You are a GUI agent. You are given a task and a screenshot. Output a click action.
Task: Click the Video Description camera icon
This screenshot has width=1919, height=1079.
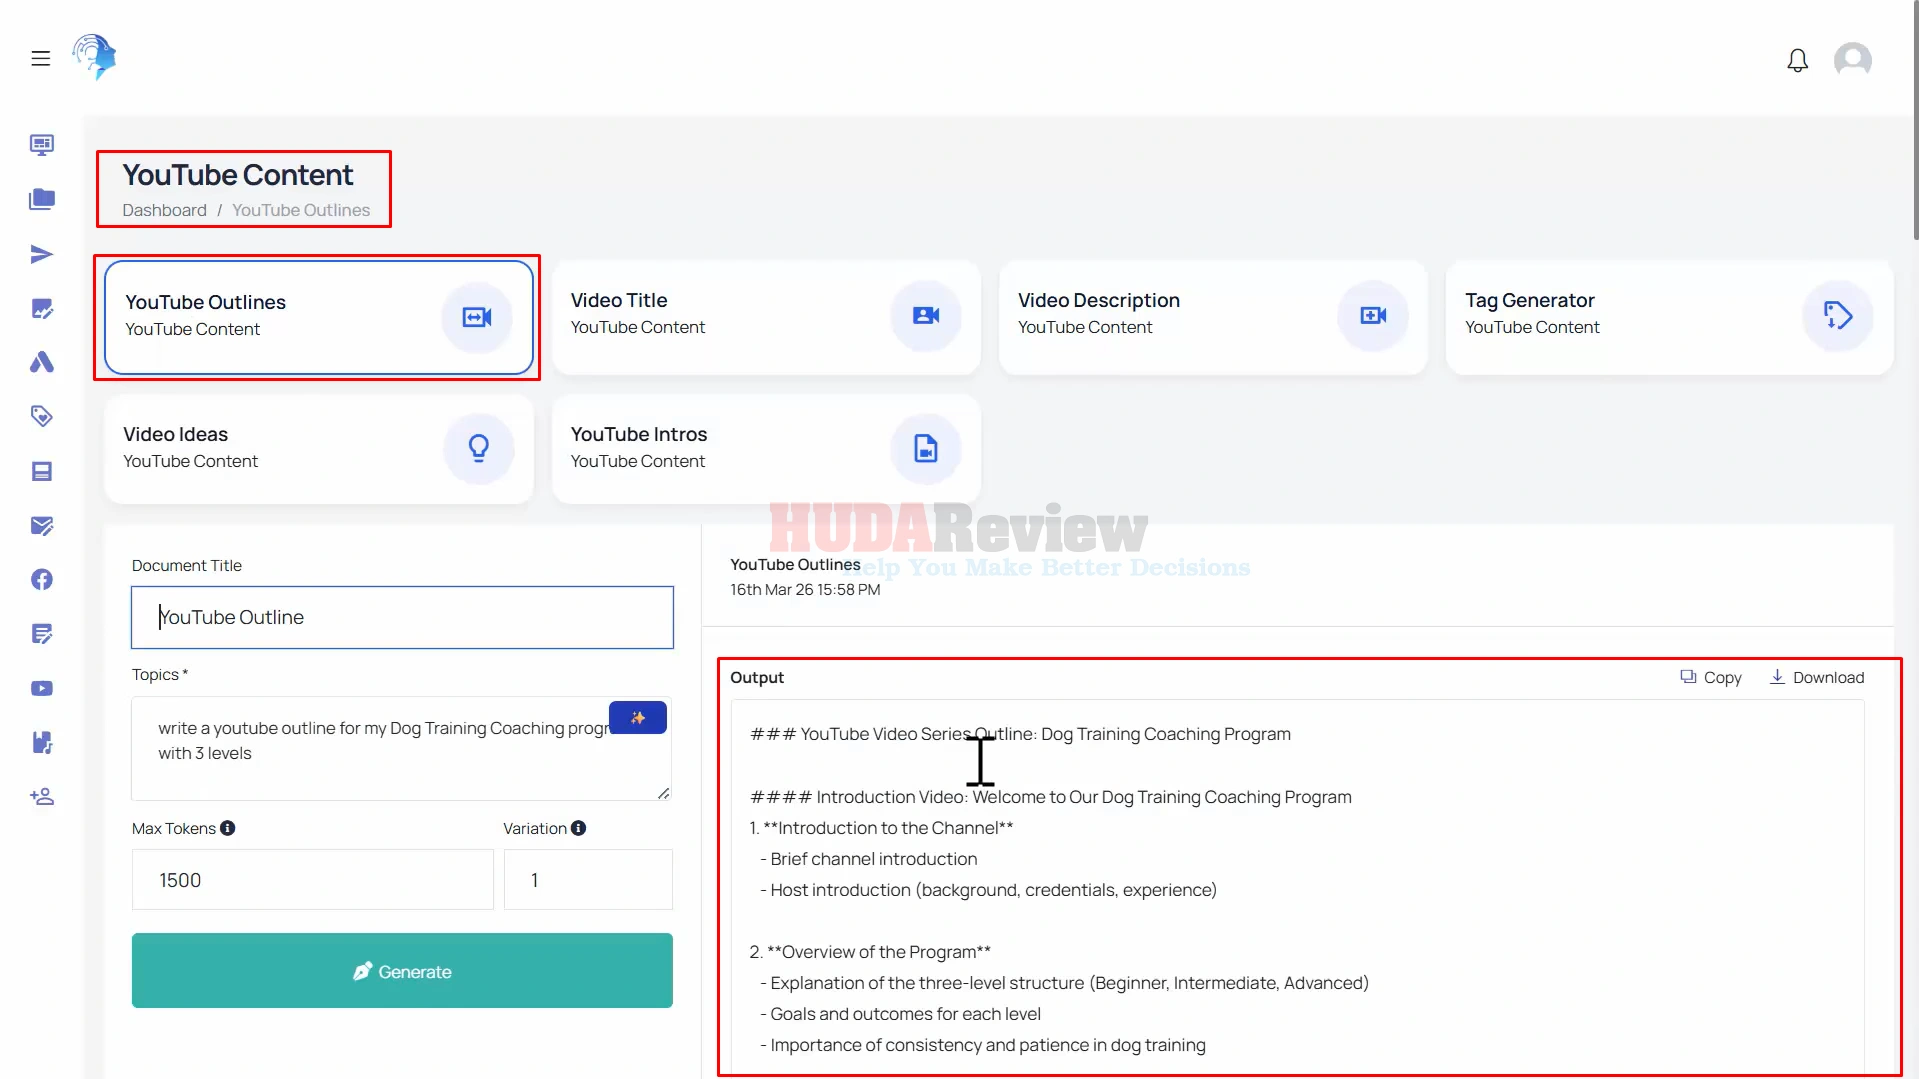tap(1372, 315)
